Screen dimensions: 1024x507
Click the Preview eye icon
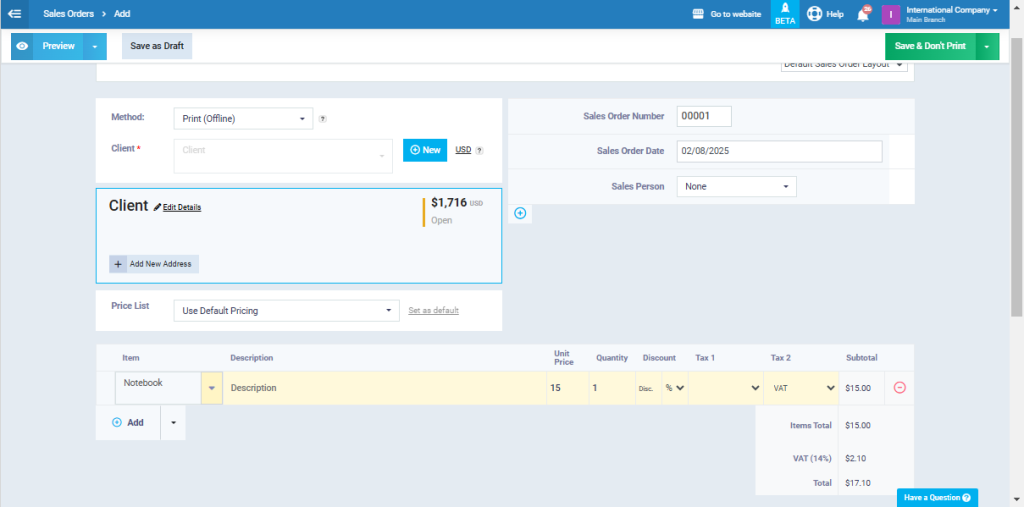click(x=22, y=46)
